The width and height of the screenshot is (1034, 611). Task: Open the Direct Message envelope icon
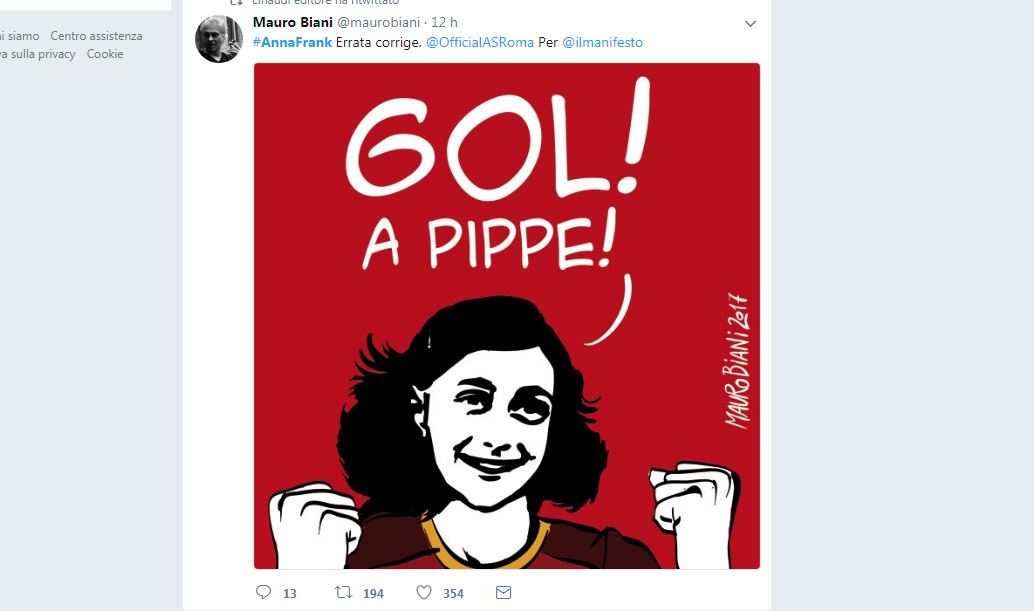[x=503, y=592]
